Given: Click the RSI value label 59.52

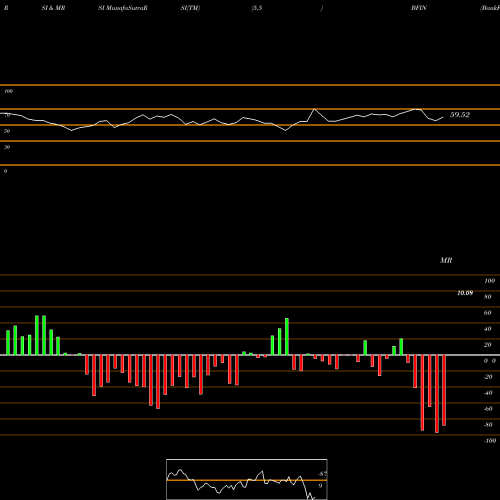Looking at the screenshot, I should [460, 115].
